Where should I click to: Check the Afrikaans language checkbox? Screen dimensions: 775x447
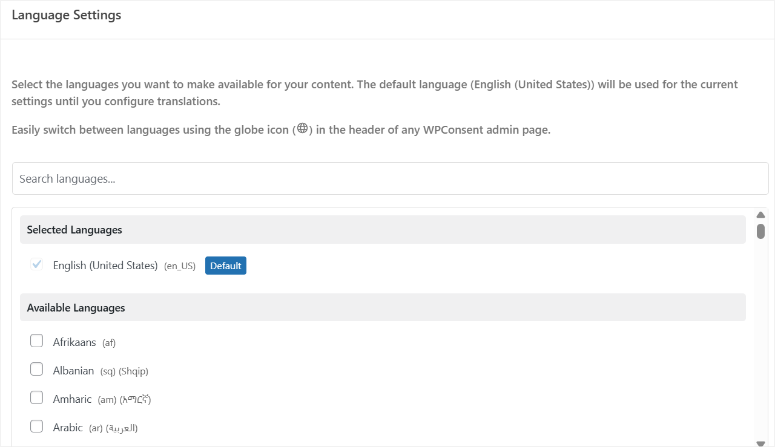[37, 341]
